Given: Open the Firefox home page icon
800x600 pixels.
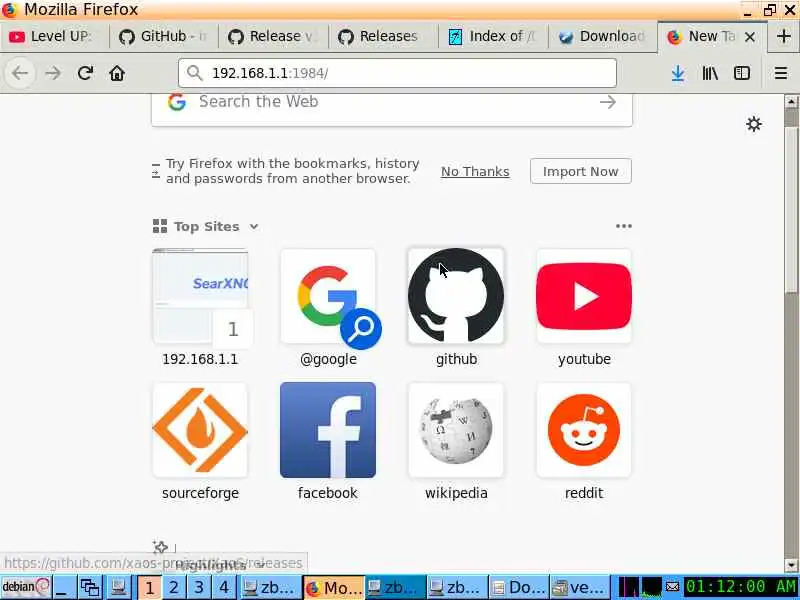Looking at the screenshot, I should tap(117, 73).
